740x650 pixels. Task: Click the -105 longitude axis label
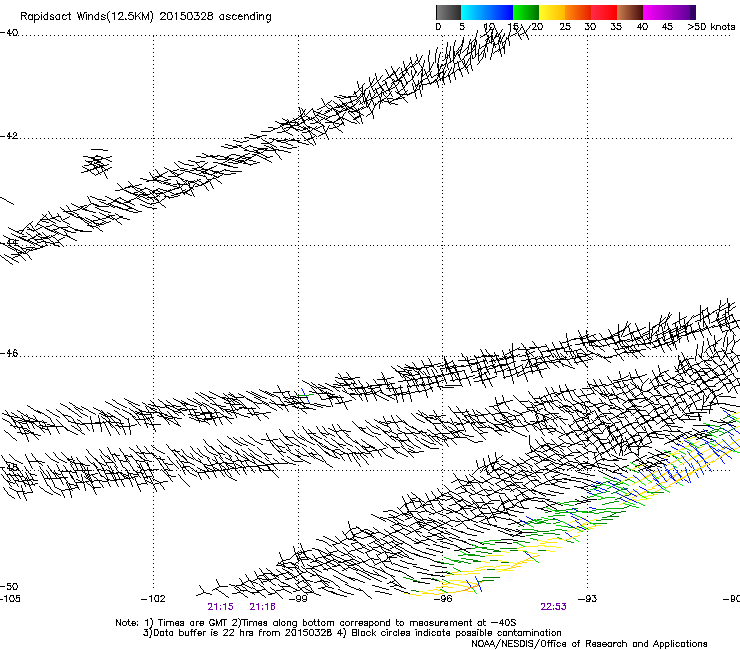pyautogui.click(x=10, y=599)
